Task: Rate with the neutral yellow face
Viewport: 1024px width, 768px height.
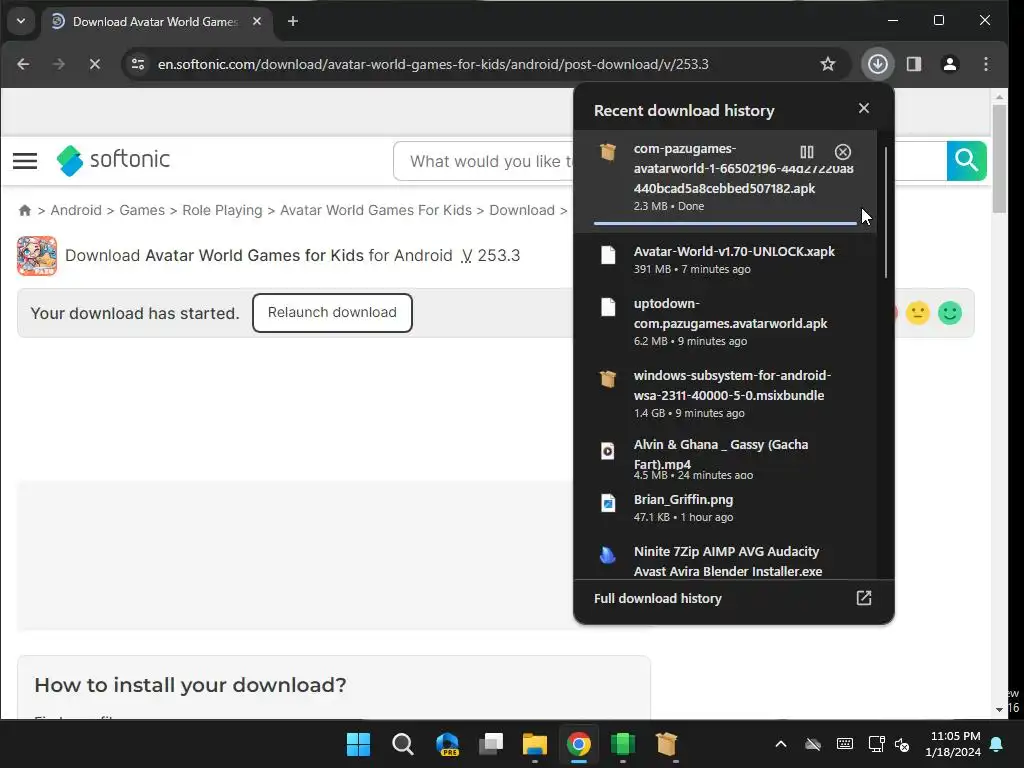Action: pyautogui.click(x=917, y=313)
